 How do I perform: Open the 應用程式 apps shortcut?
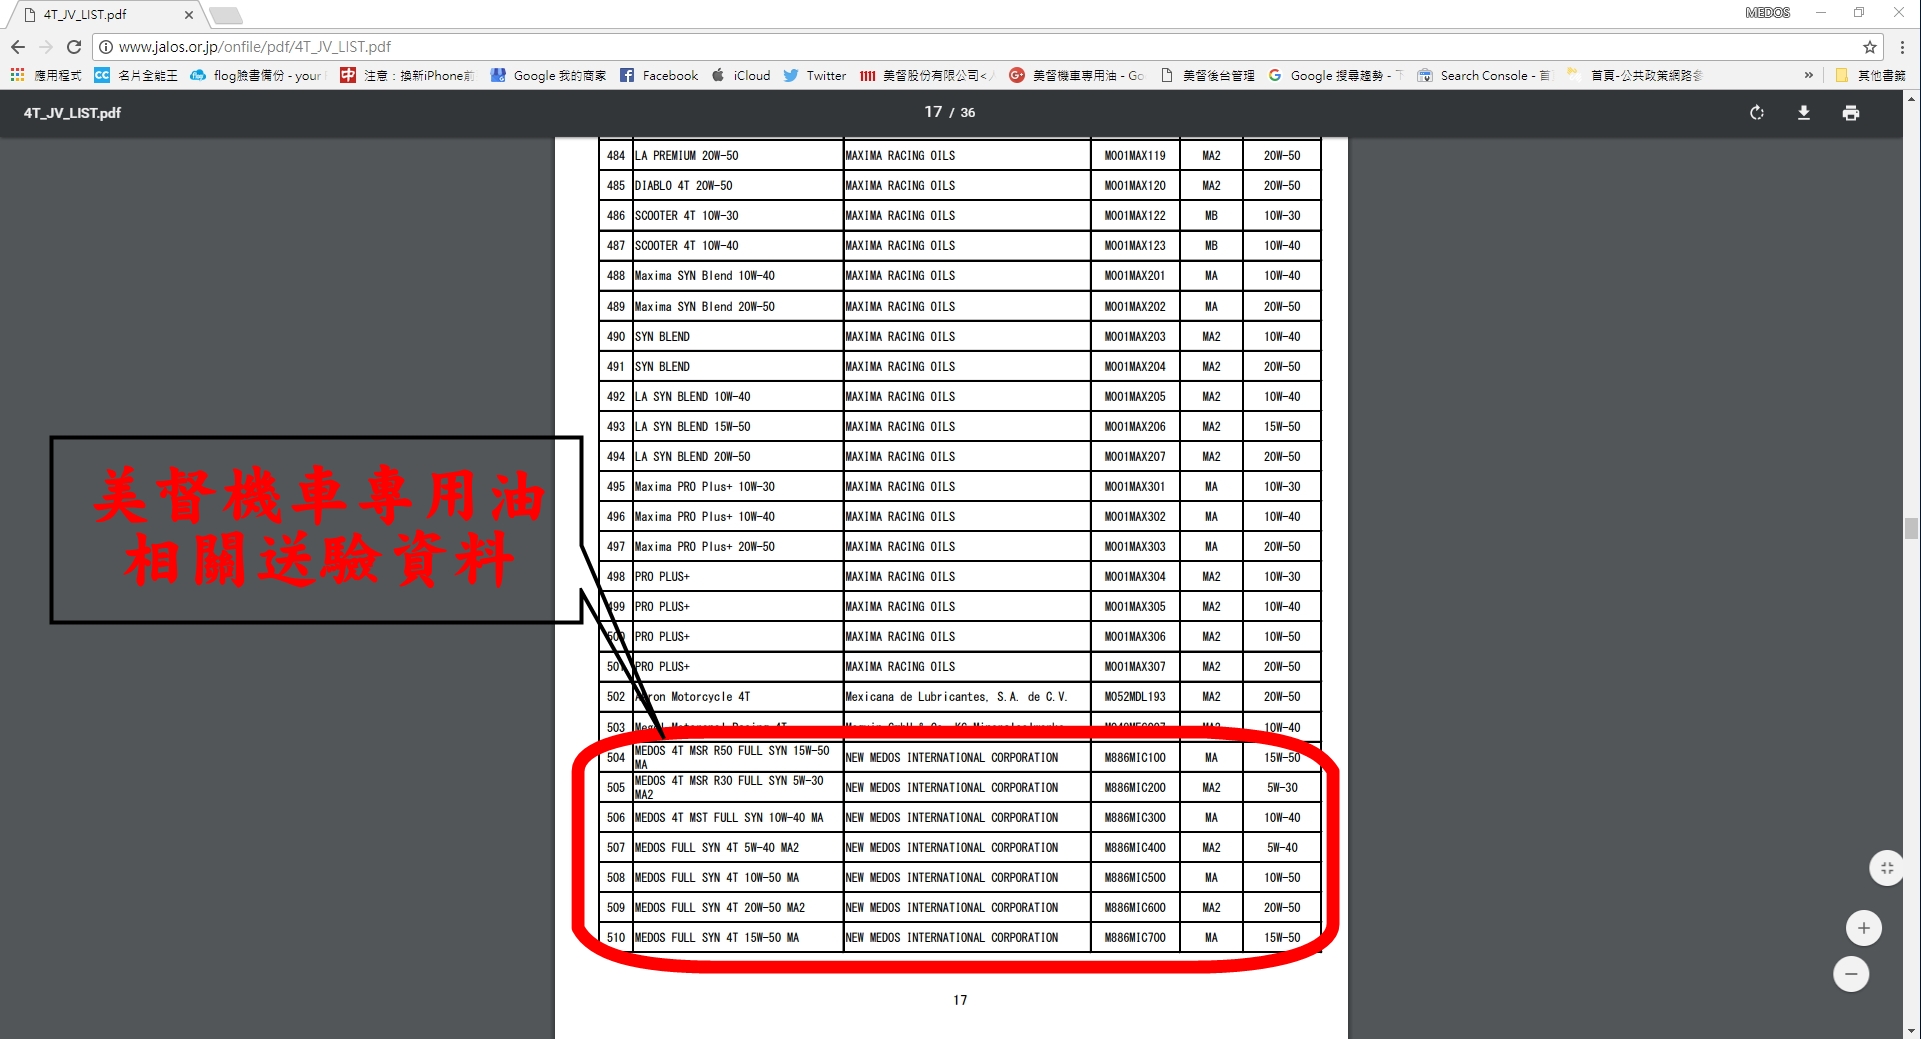click(x=46, y=75)
